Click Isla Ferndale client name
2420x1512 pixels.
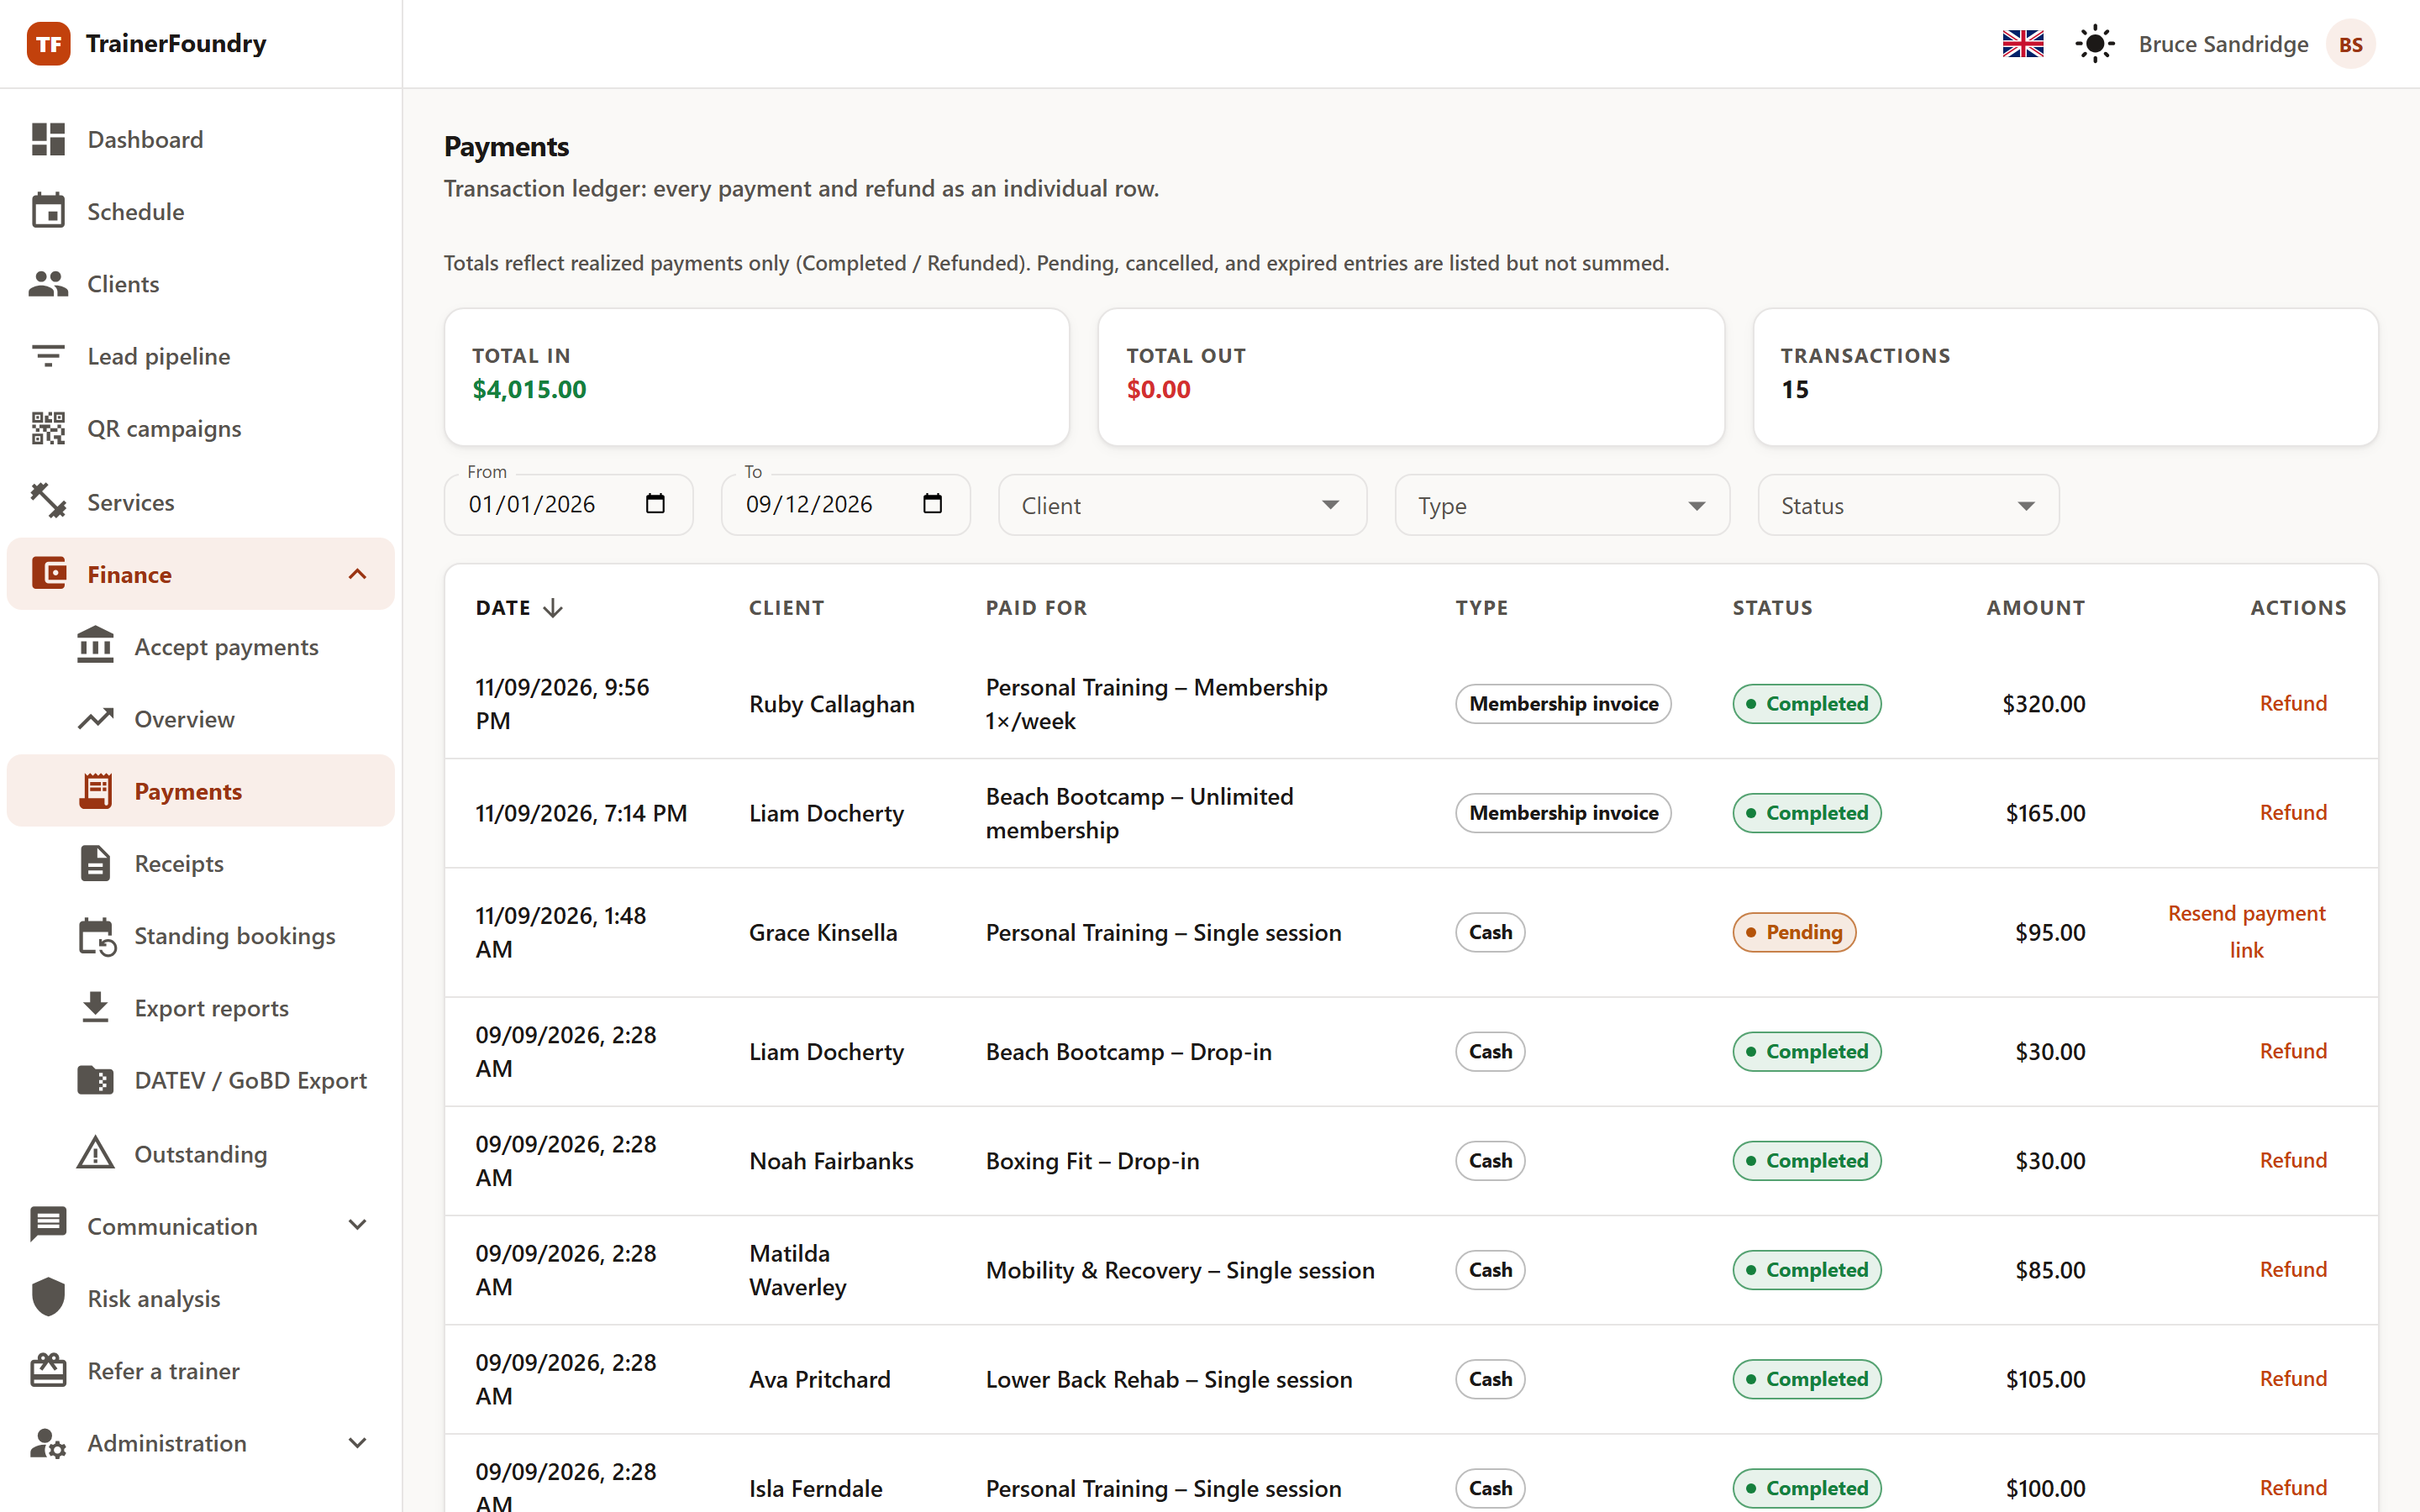click(815, 1488)
